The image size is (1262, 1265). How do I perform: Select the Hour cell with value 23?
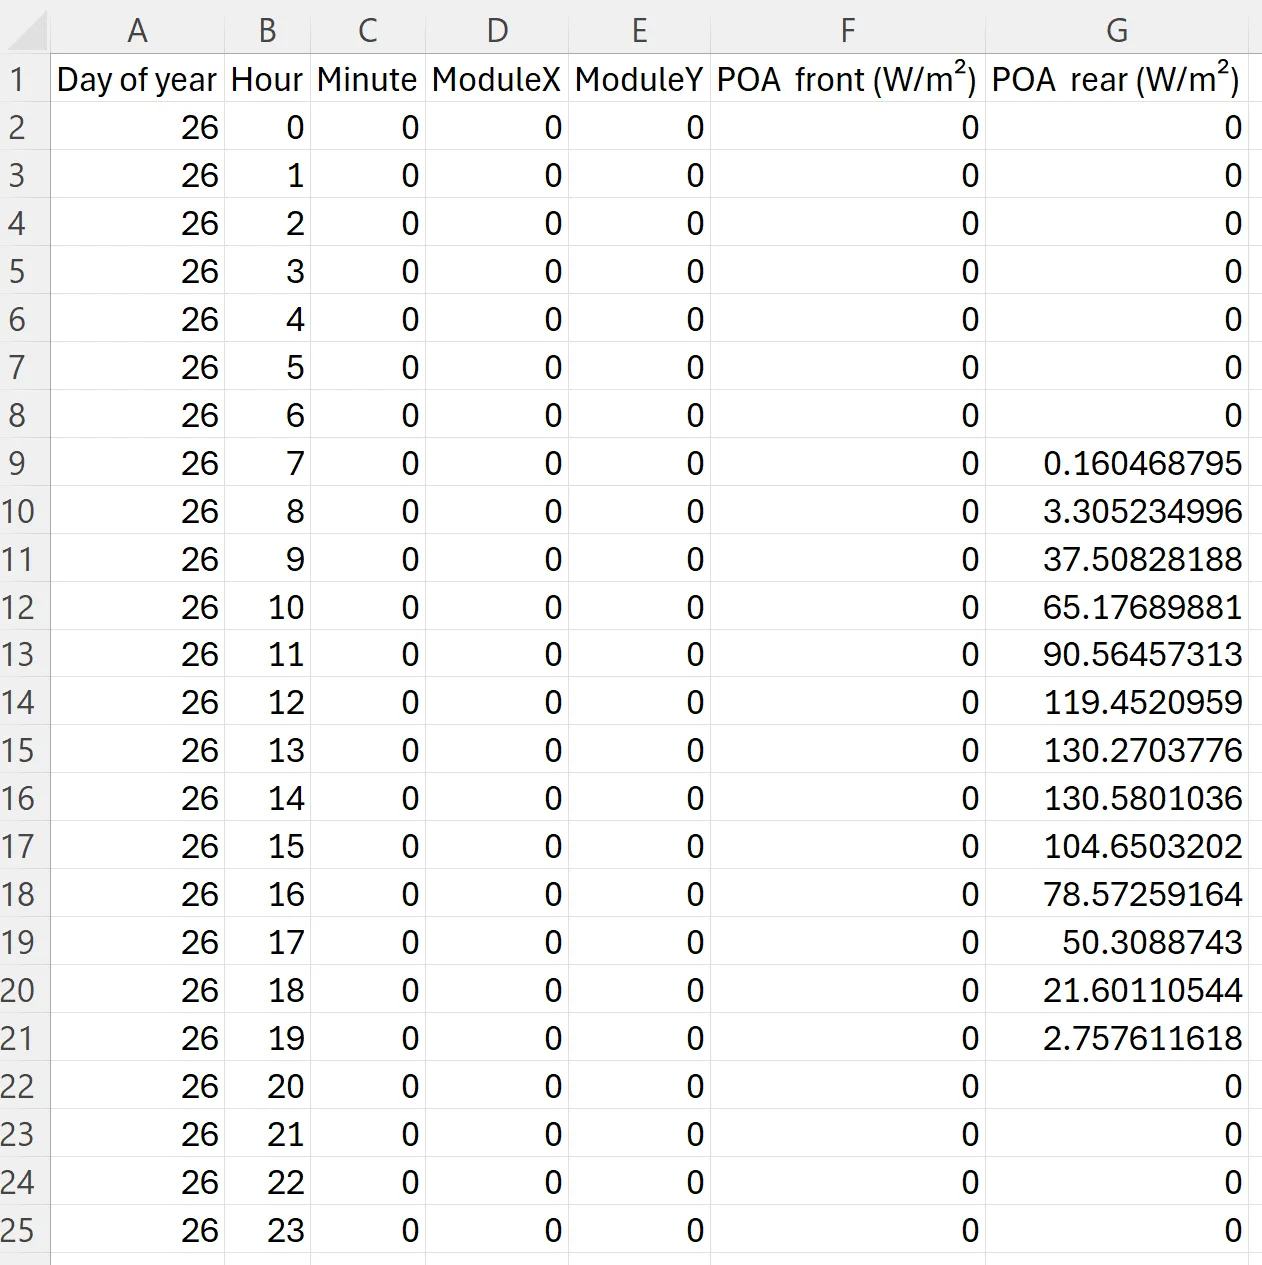coord(285,1230)
